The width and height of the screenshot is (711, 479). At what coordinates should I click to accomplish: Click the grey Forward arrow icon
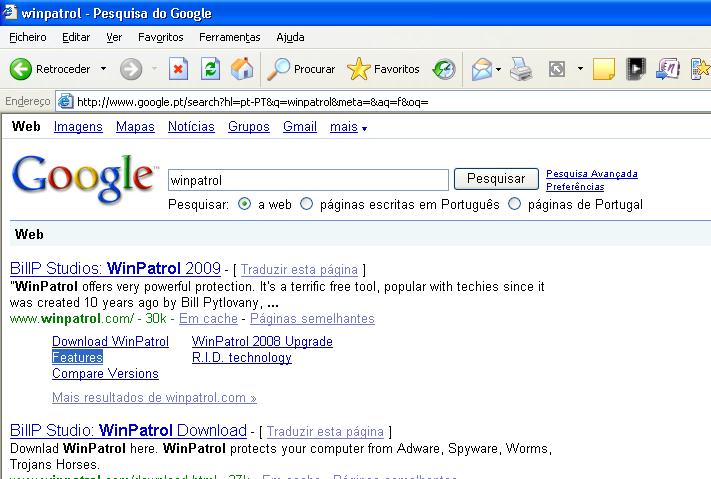click(x=131, y=69)
